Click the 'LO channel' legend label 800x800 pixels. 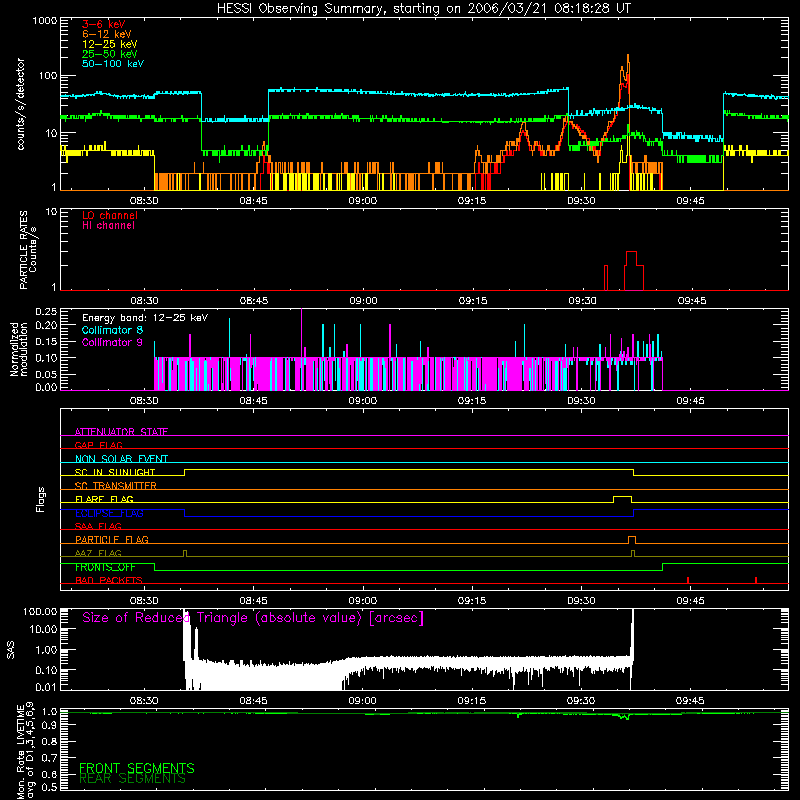[110, 215]
